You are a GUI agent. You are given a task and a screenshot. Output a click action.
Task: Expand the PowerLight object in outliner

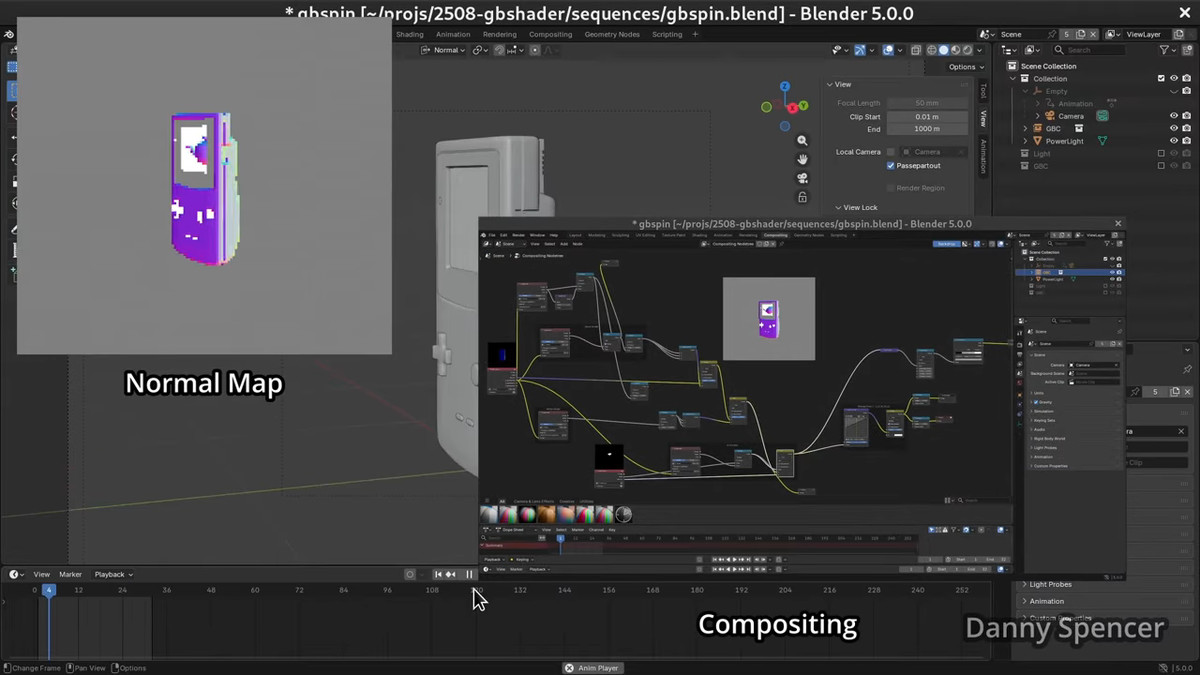coord(1025,141)
